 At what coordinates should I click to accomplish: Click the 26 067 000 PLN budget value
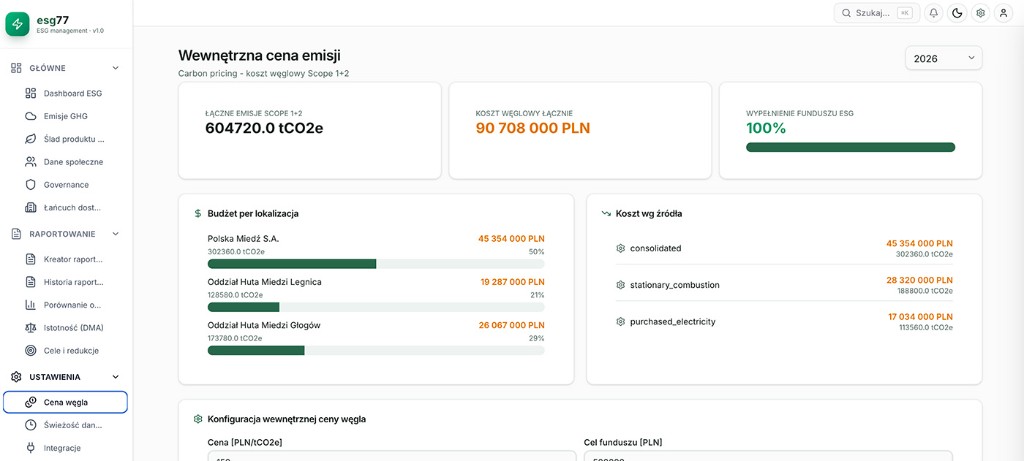[512, 325]
